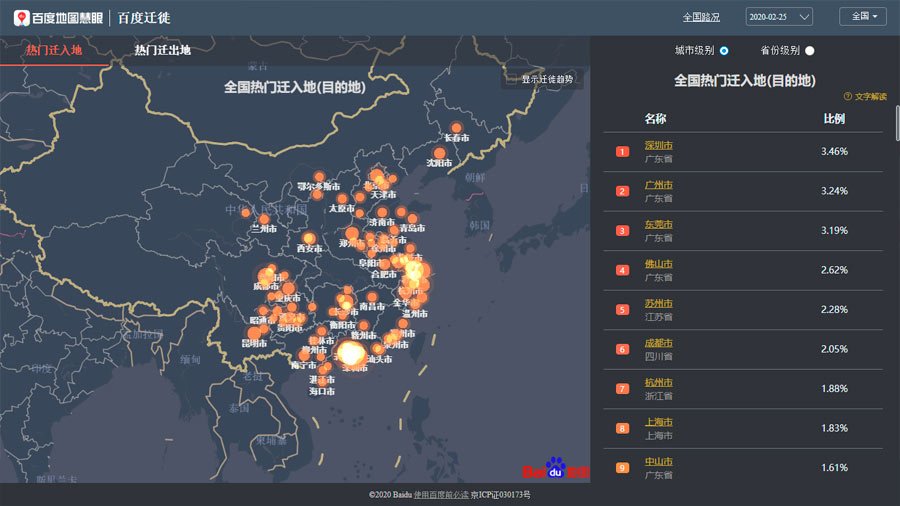Click the 四川省 province text under 成都市
900x506 pixels.
click(x=658, y=356)
